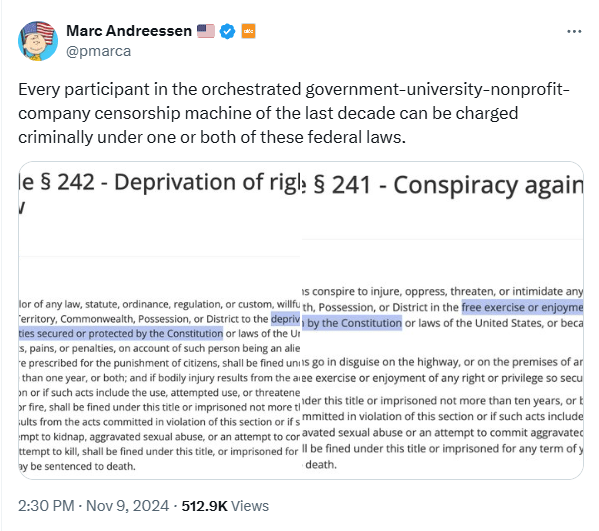
Task: Click the blue verified checkmark badge
Action: click(227, 31)
